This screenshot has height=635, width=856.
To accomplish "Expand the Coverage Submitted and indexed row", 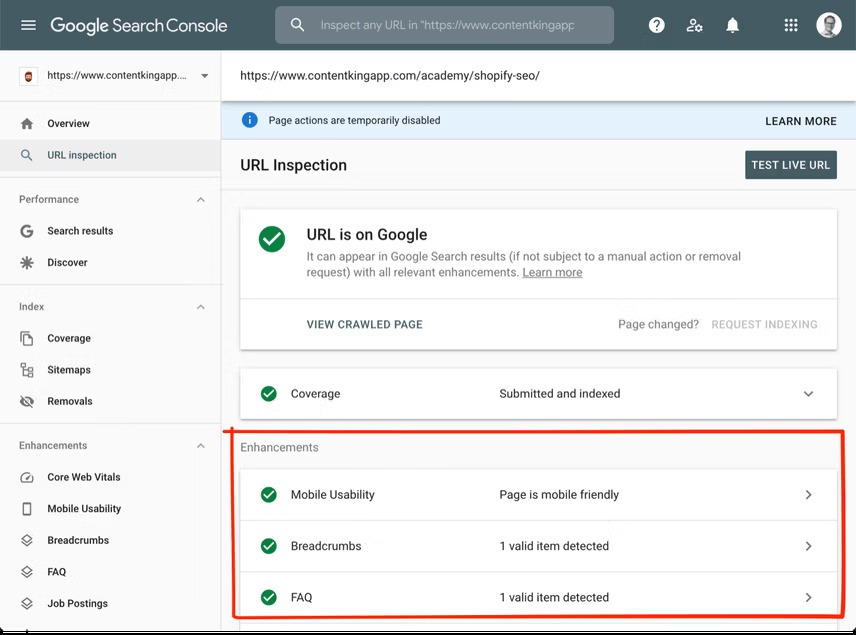I will click(x=808, y=394).
